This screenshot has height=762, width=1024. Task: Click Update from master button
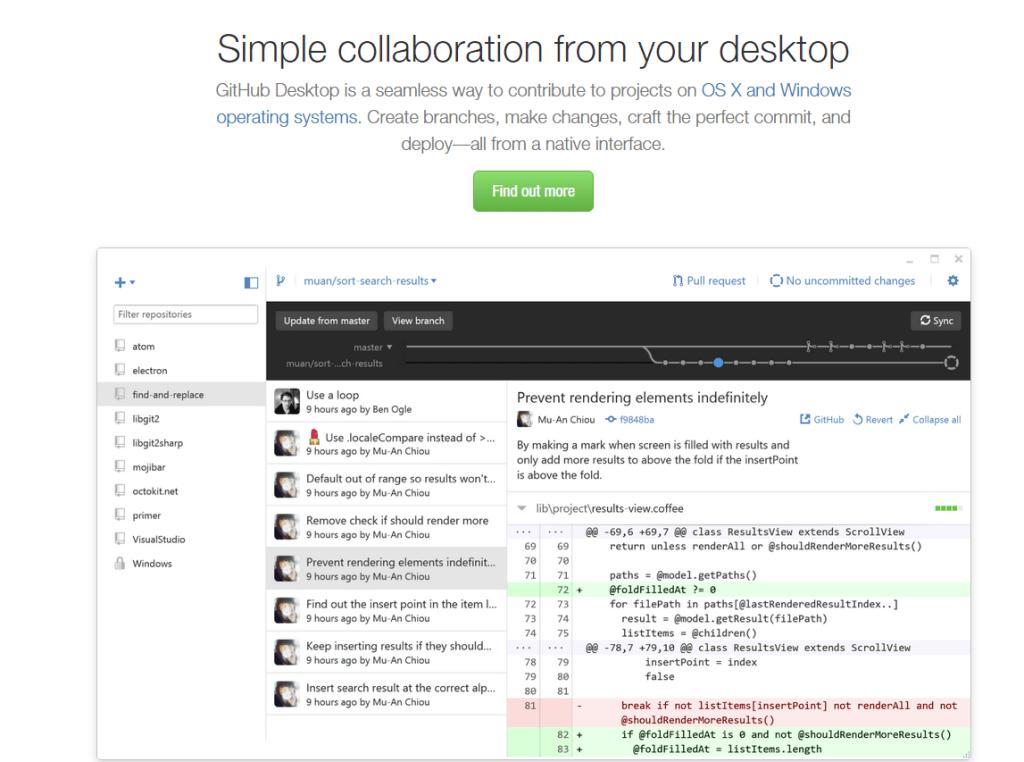327,321
